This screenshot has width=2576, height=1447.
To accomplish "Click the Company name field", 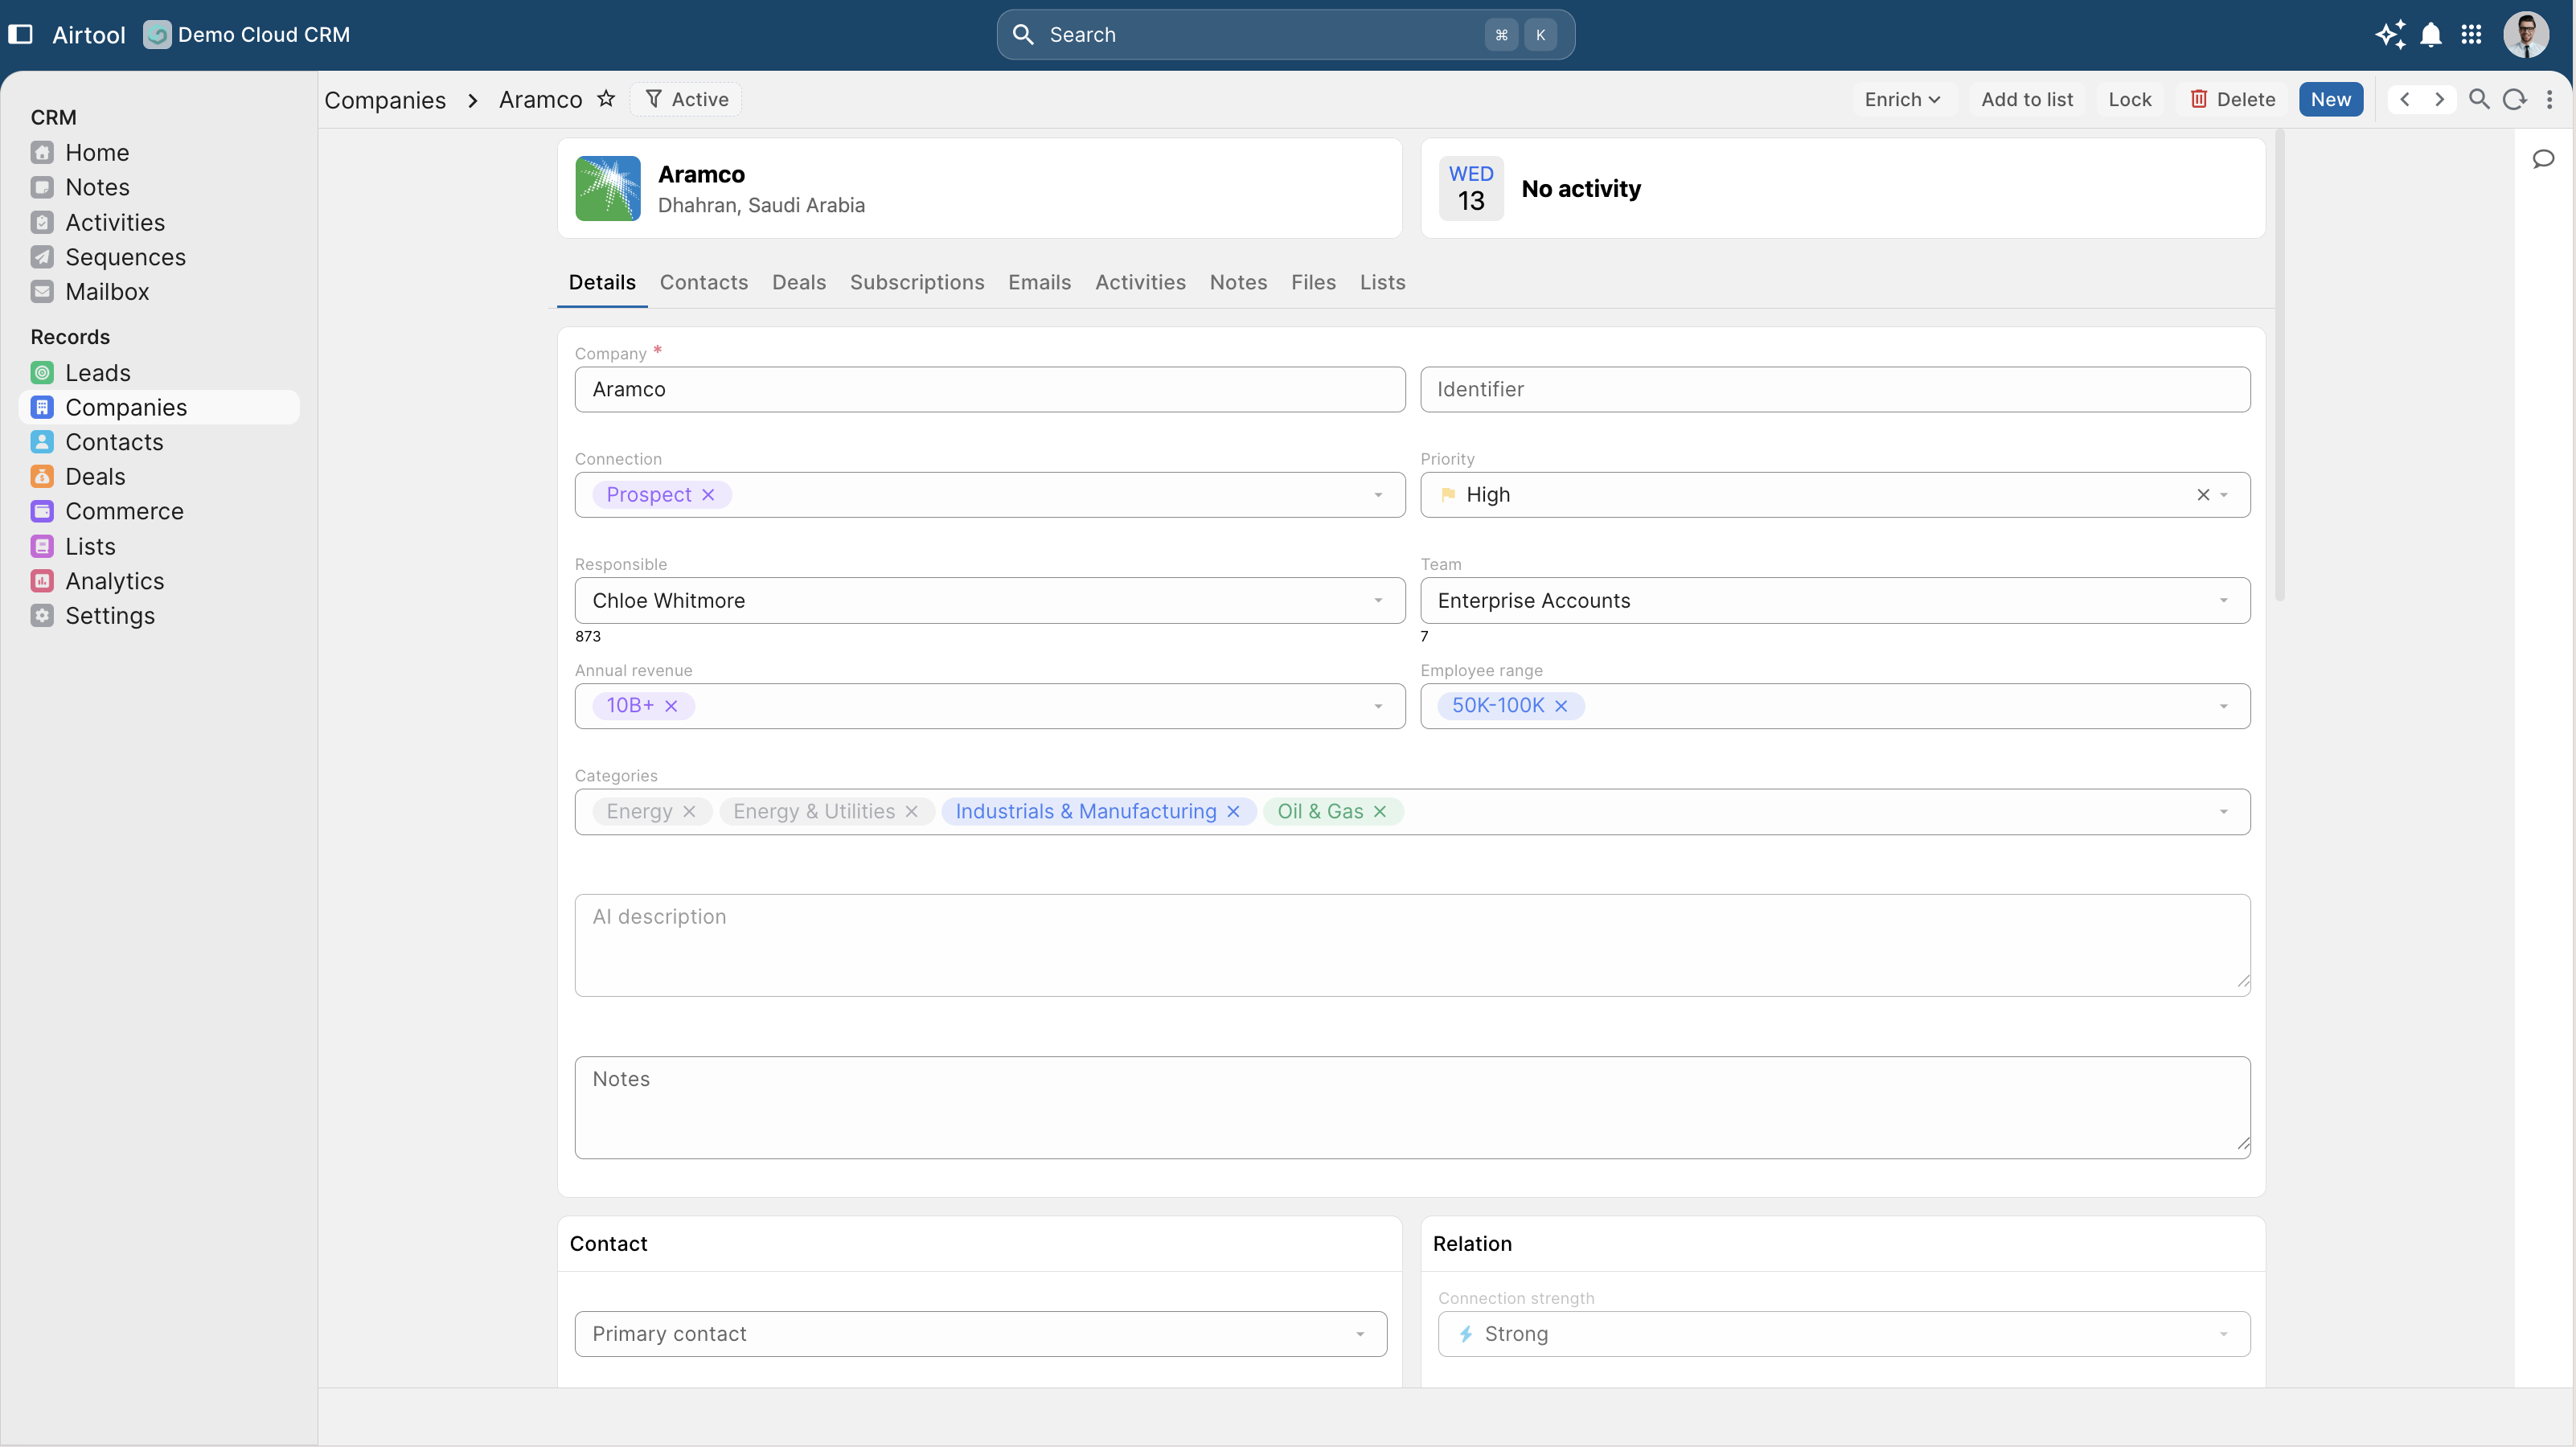I will [x=990, y=390].
